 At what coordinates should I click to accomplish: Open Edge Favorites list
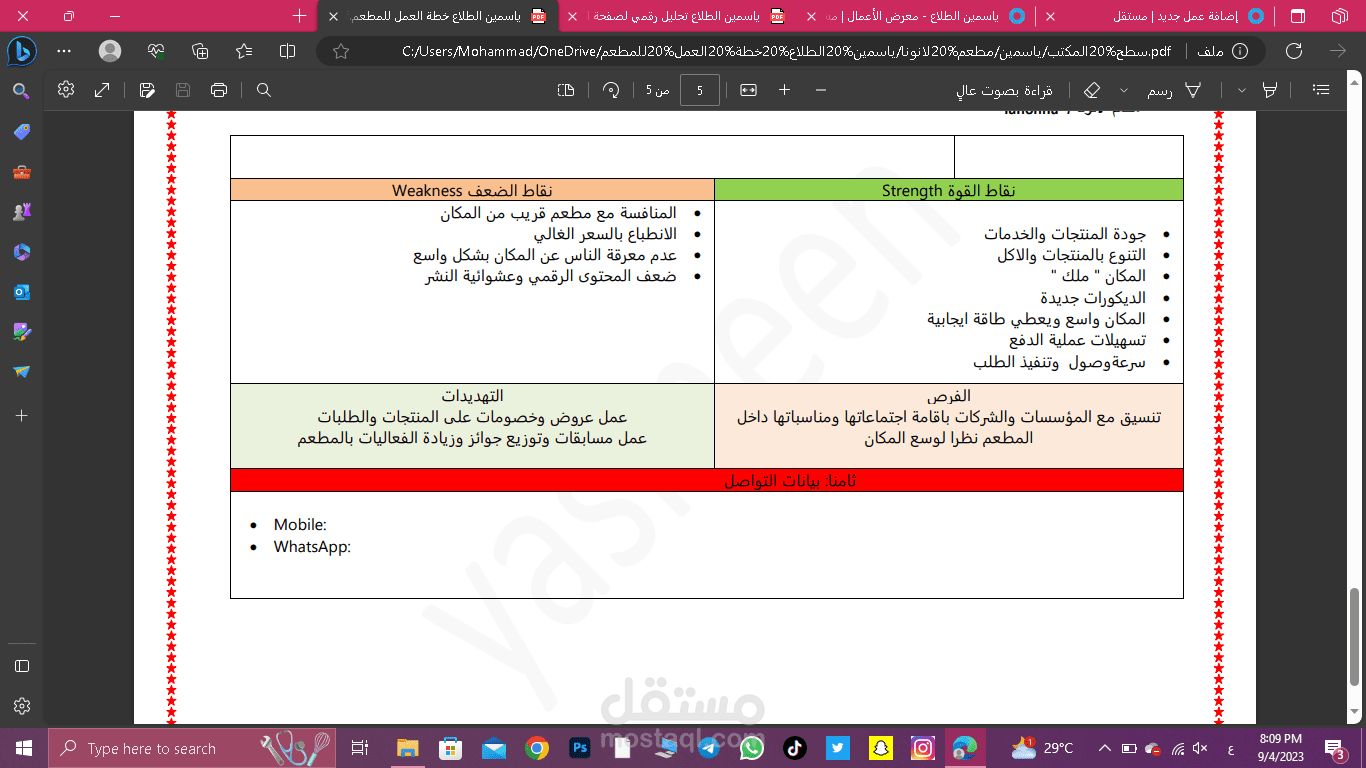(244, 51)
